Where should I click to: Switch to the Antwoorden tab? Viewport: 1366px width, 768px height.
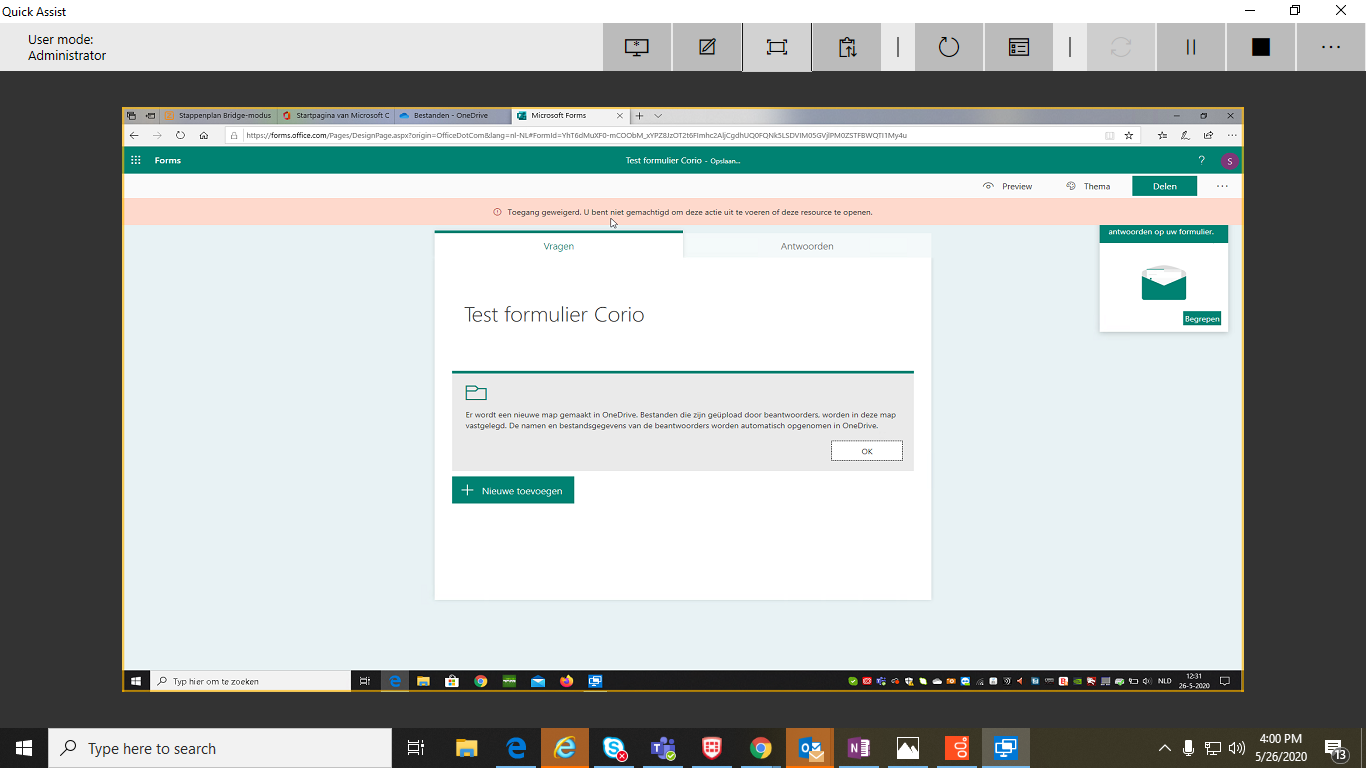[x=807, y=246]
